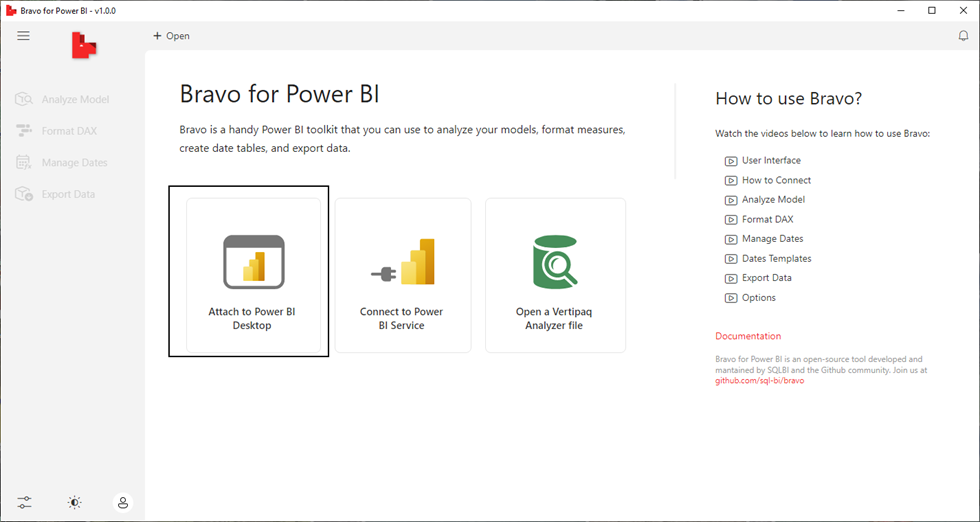Click the plus icon beside Open
Image resolution: width=980 pixels, height=522 pixels.
tap(157, 36)
